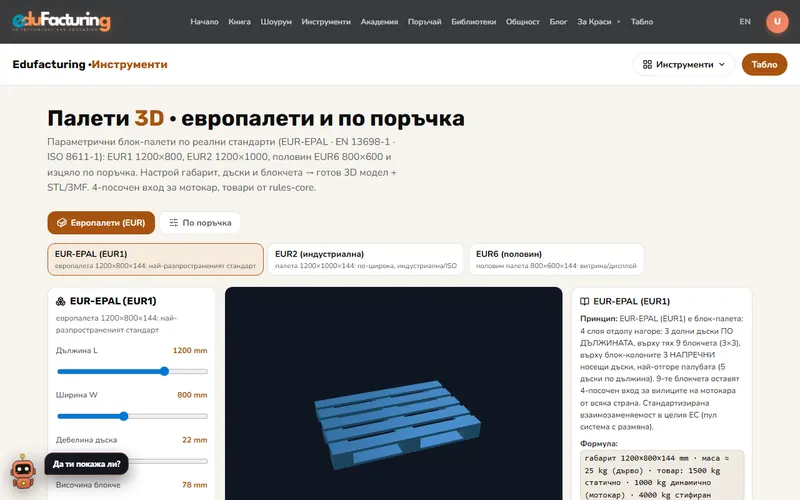This screenshot has width=800, height=500.
Task: Click the Височина блокче label
Action: point(88,485)
